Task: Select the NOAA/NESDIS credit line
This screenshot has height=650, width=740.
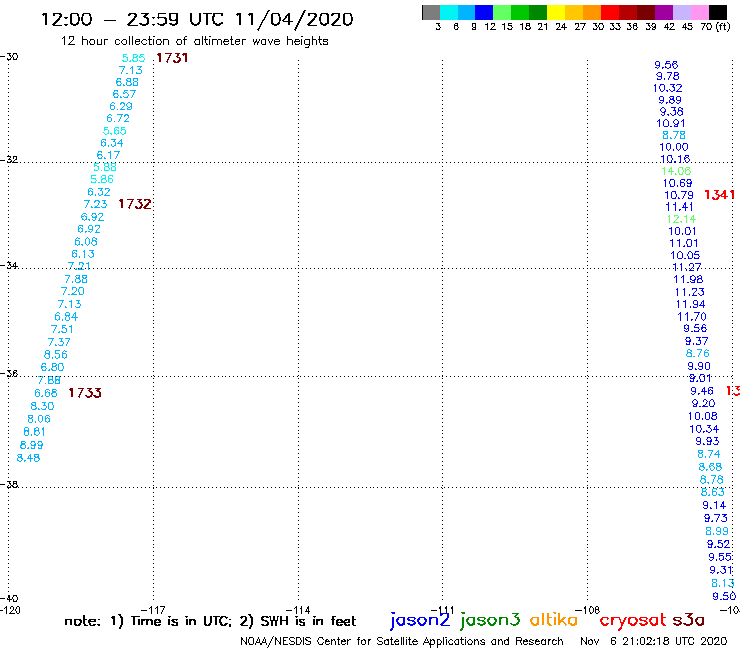Action: (402, 641)
